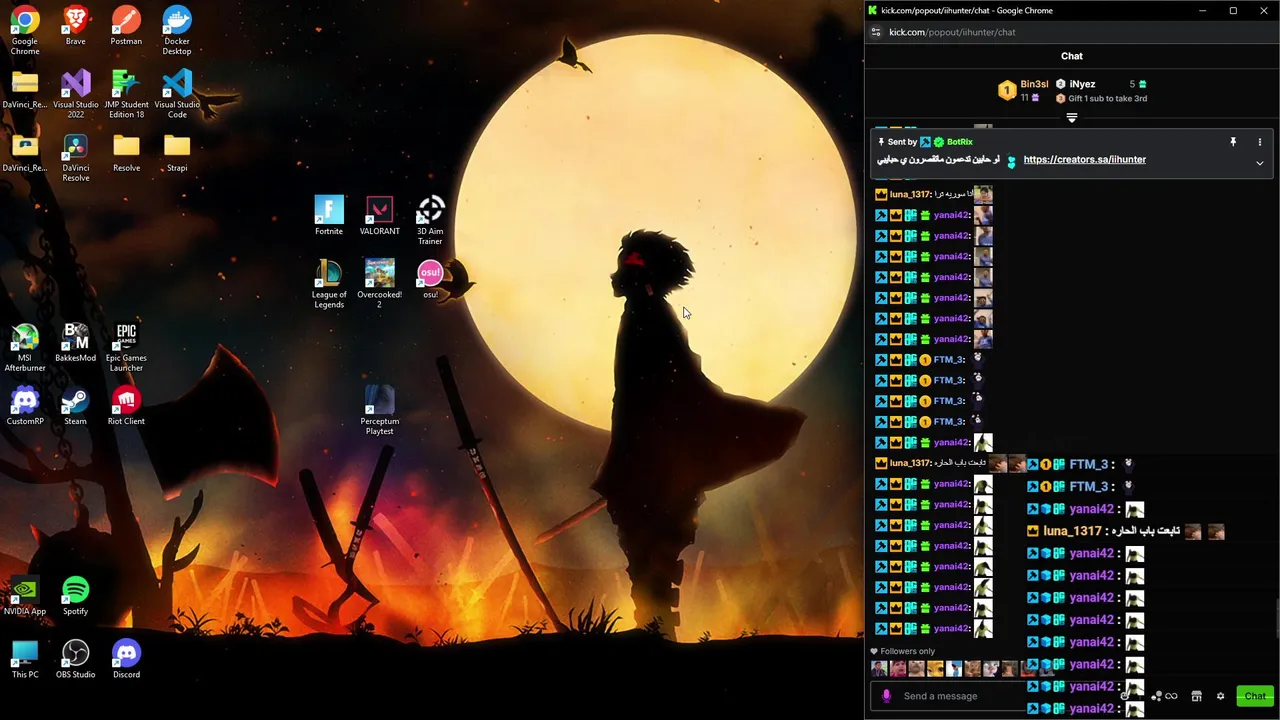Open Perceptum Playtest shortcut

[x=379, y=410]
